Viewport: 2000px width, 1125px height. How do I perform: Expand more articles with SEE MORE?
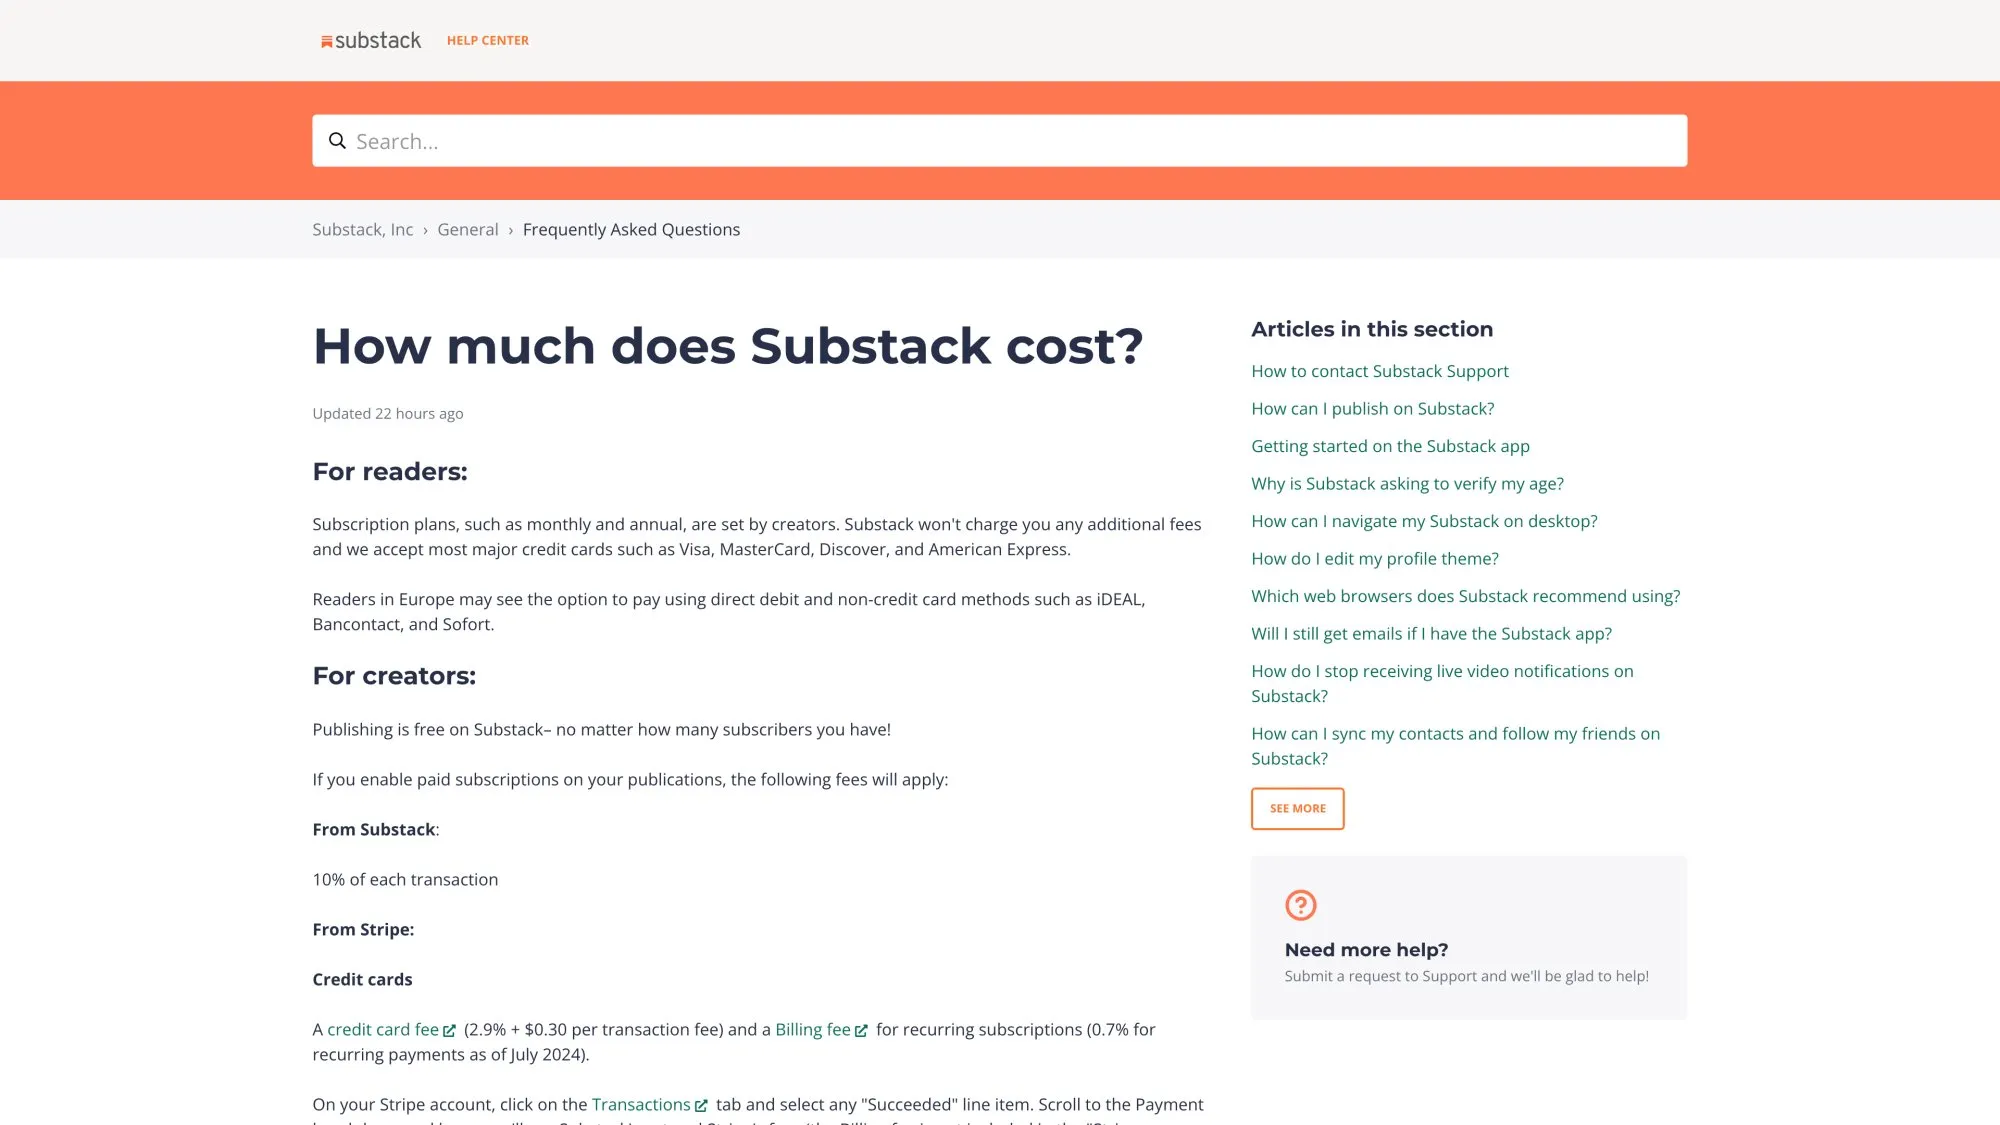[x=1297, y=808]
